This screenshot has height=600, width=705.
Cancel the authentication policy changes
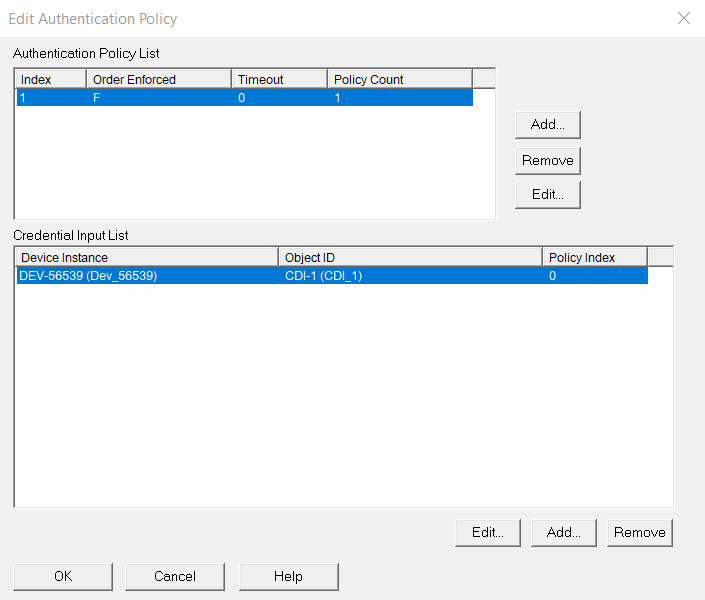[x=175, y=576]
